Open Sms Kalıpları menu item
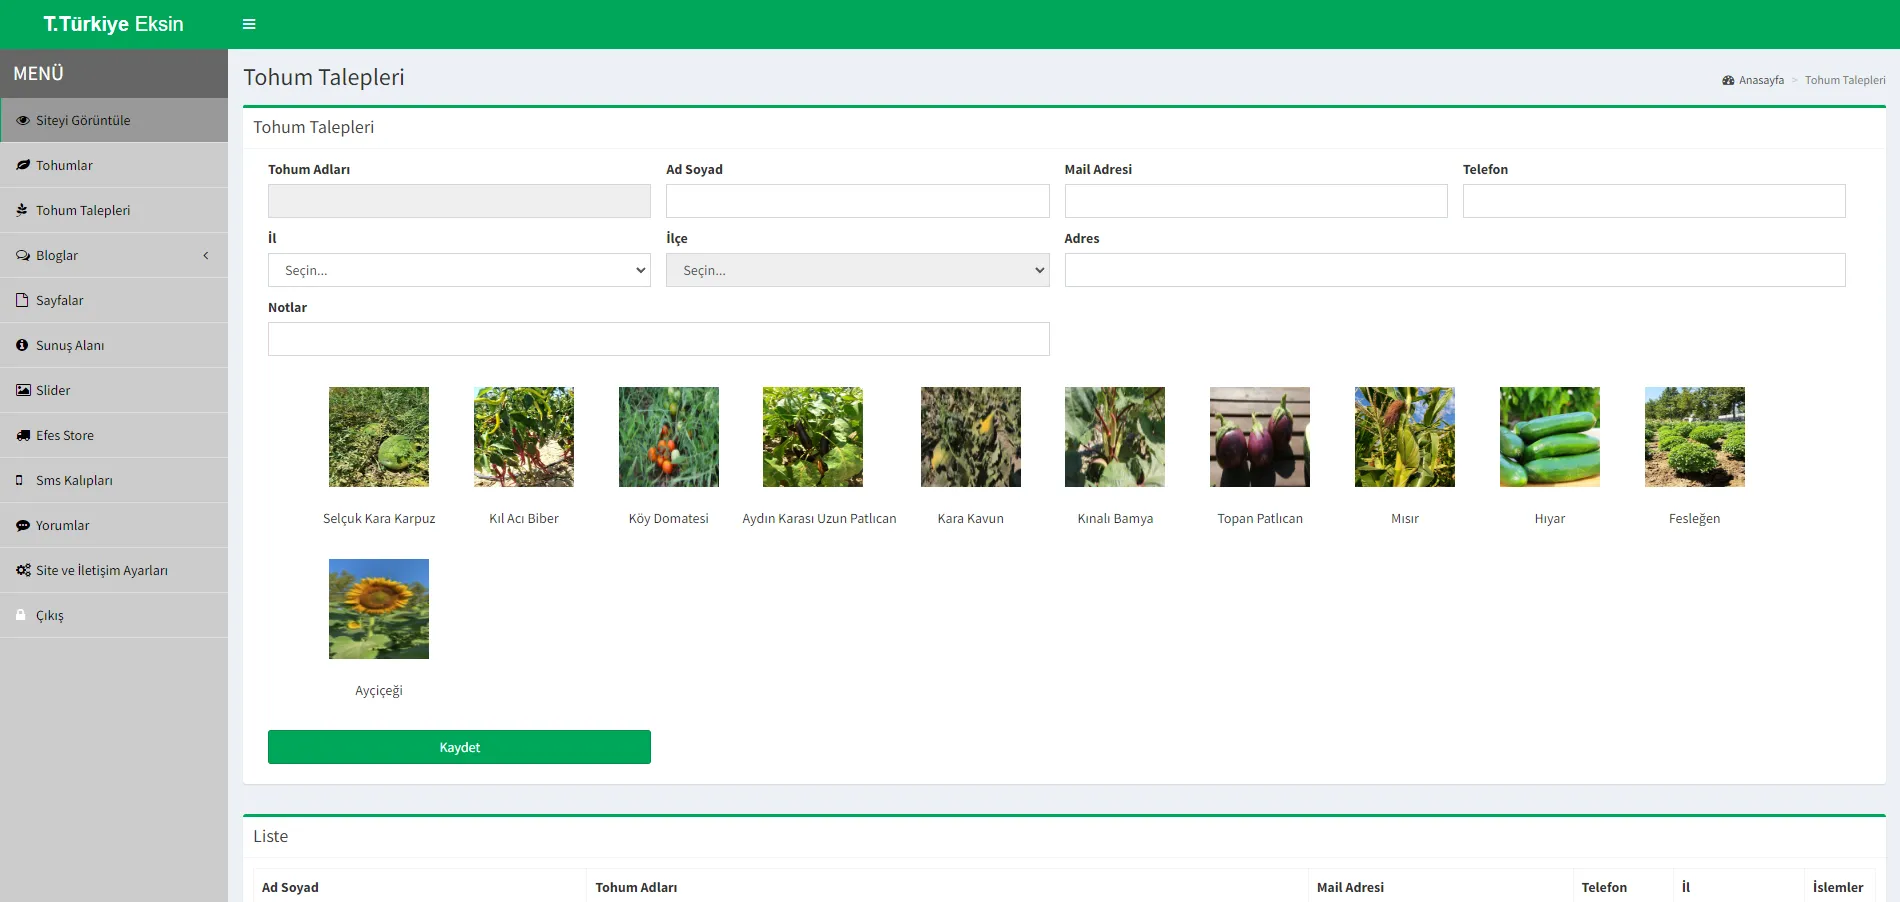The image size is (1900, 902). tap(74, 480)
